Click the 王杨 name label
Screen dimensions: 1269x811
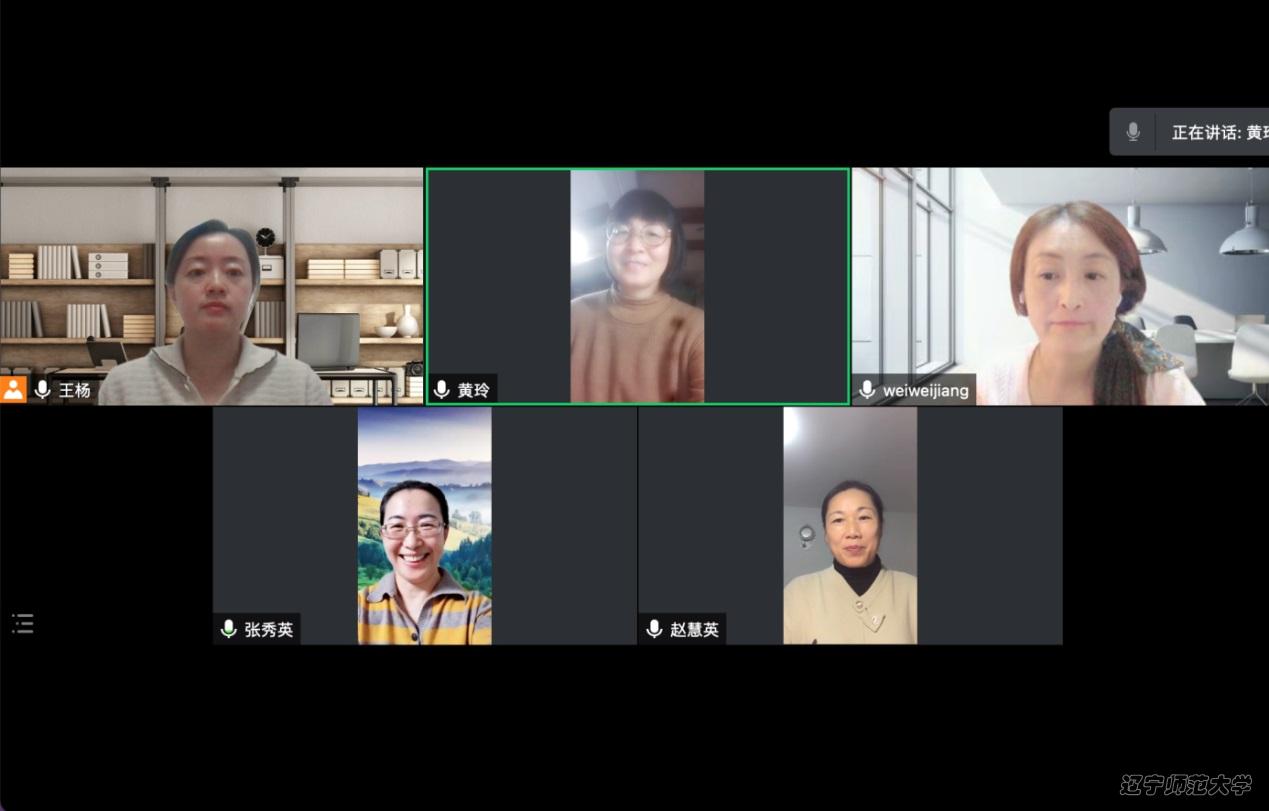point(75,390)
